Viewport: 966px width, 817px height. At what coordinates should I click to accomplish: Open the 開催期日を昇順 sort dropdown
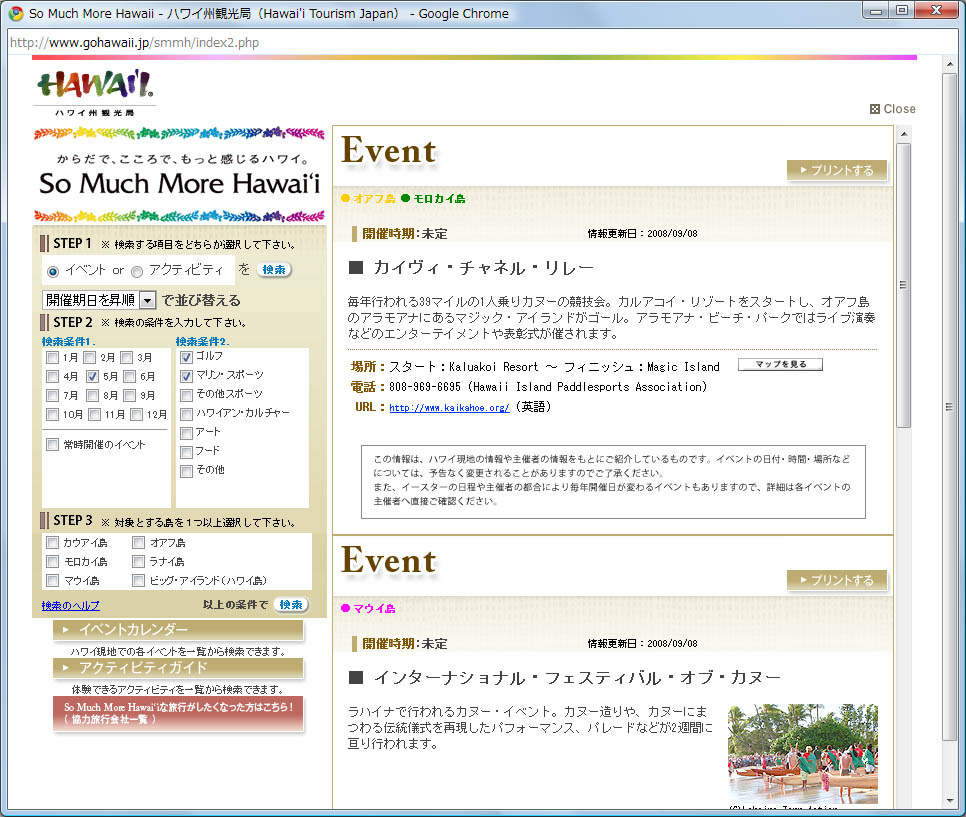pos(99,300)
